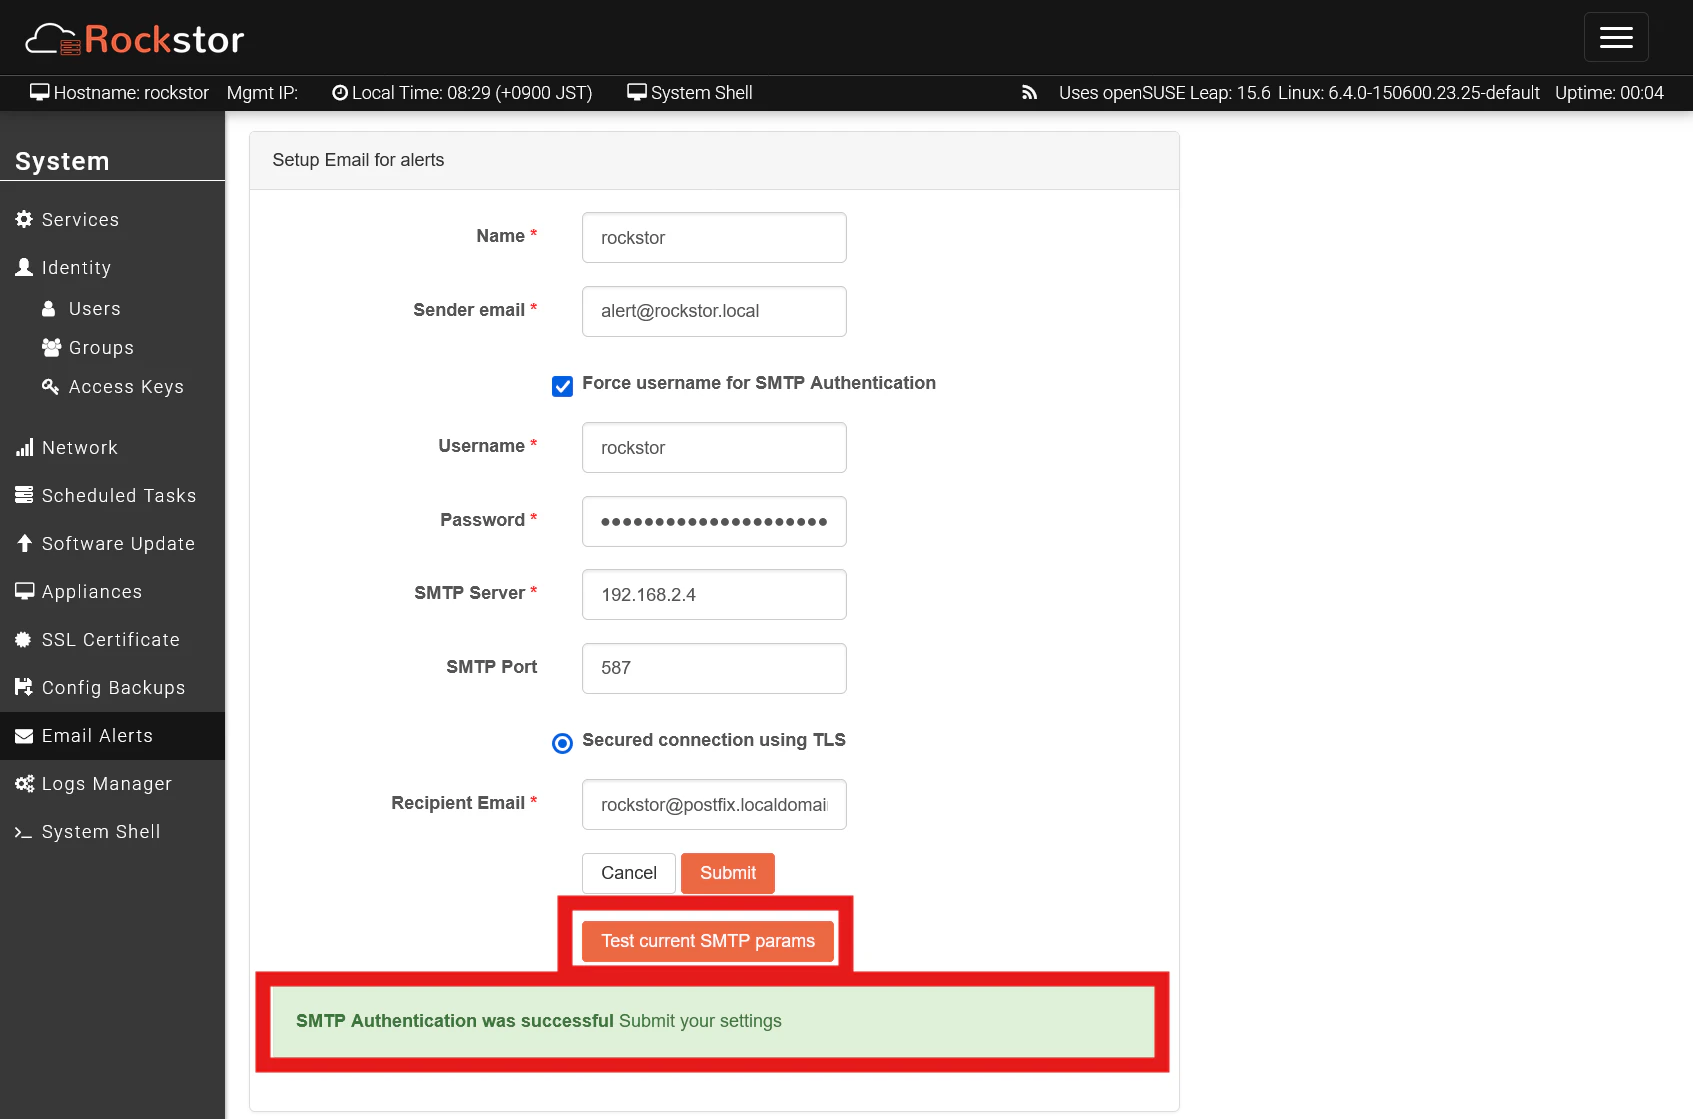
Task: Click the Services gear icon
Action: tap(24, 219)
